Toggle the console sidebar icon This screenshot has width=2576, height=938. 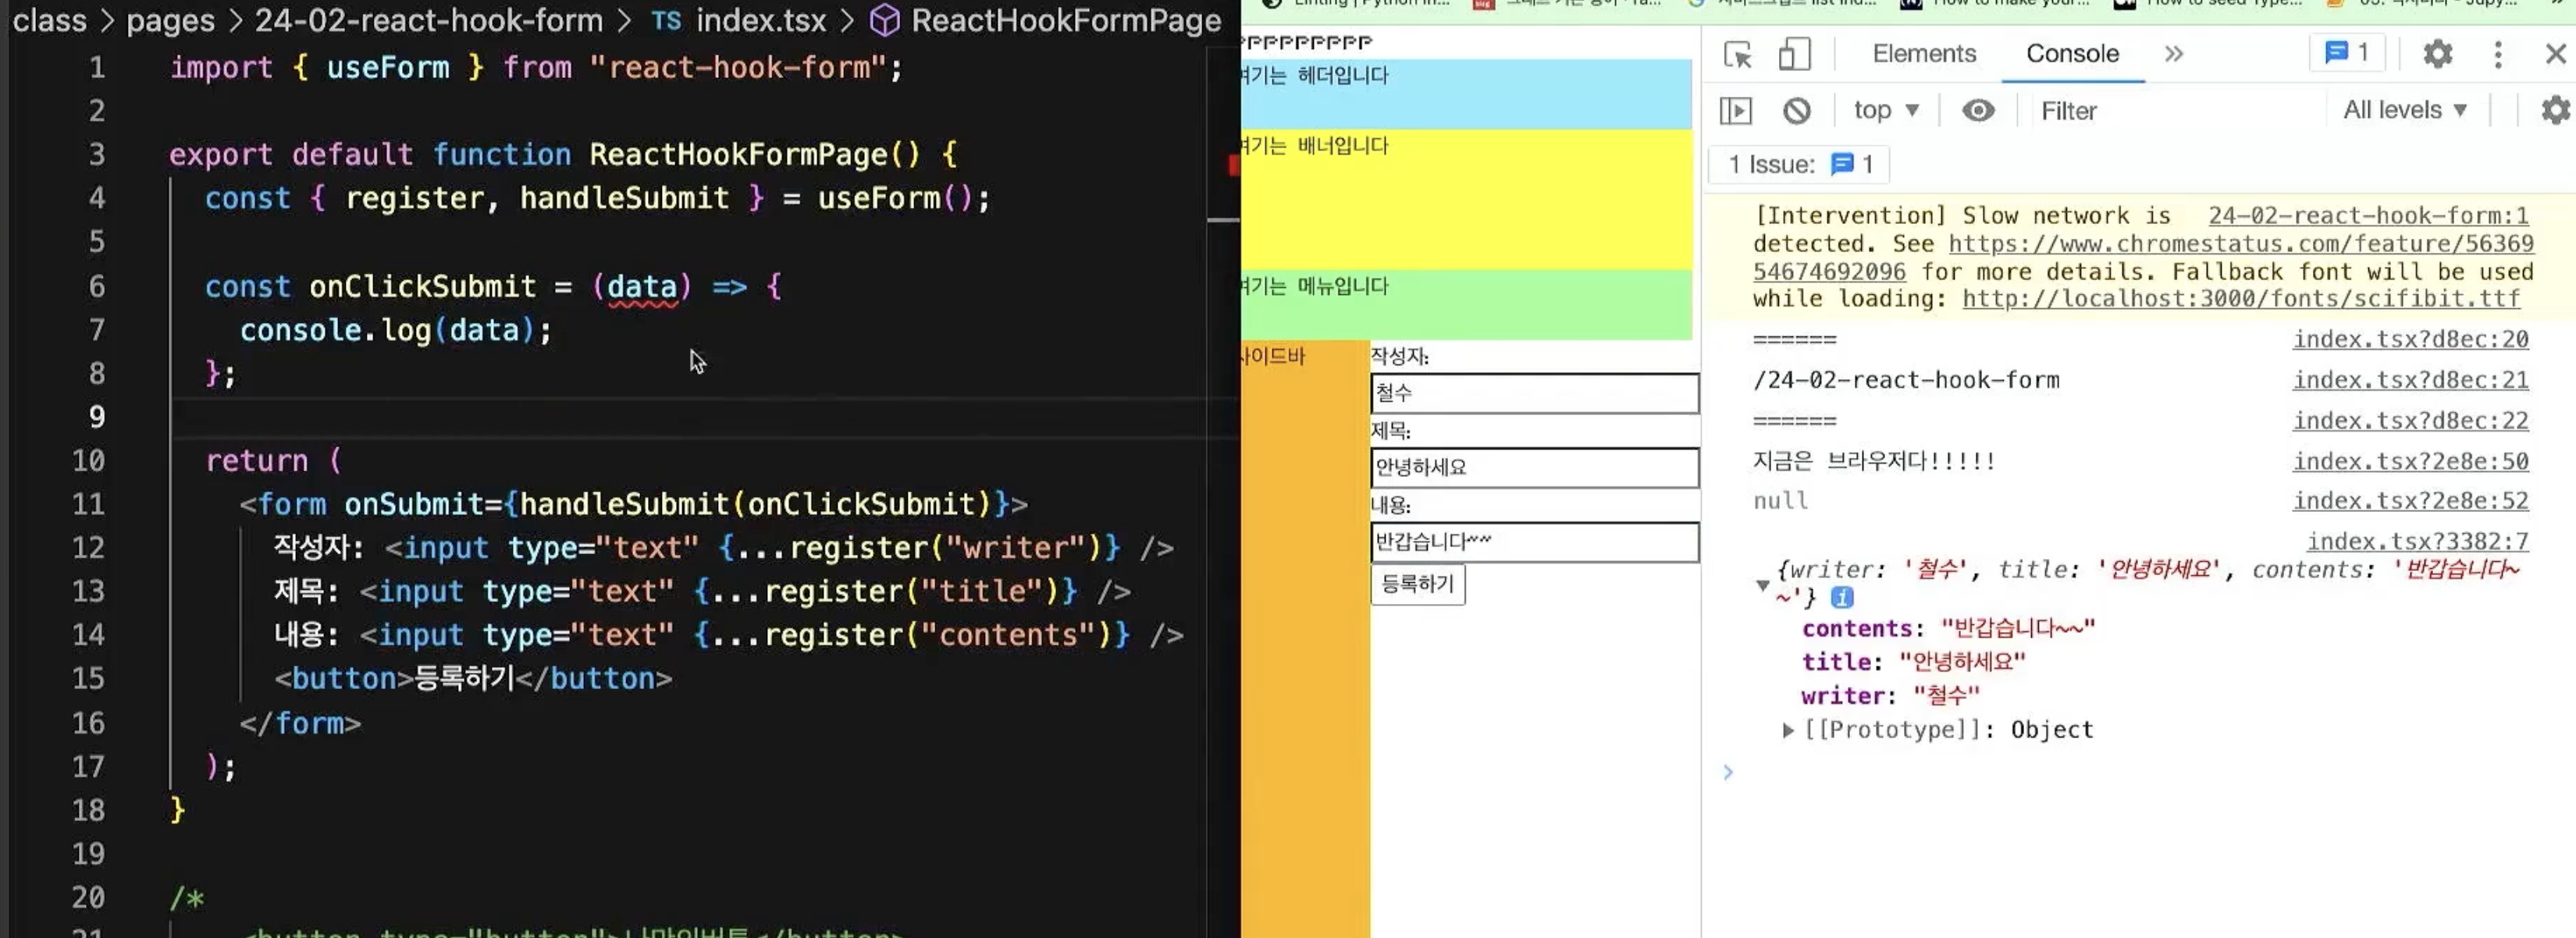click(1736, 110)
